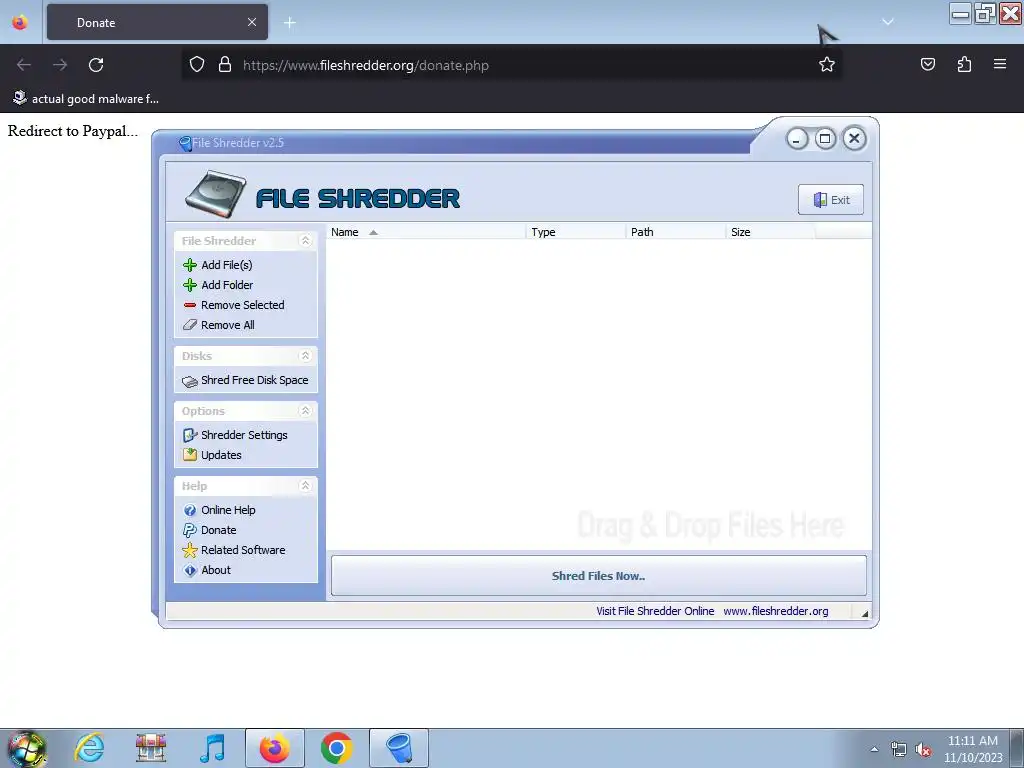Click the 'Redirect to Paypal...' text
The height and width of the screenshot is (768, 1024).
(72, 131)
